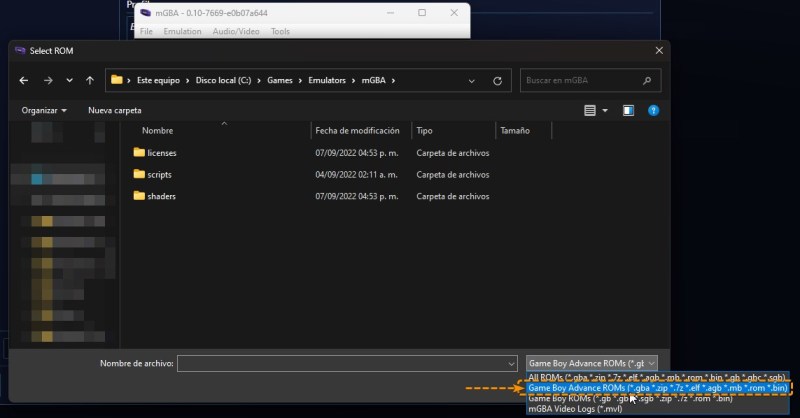Sort by Tipo column header

[x=424, y=131]
